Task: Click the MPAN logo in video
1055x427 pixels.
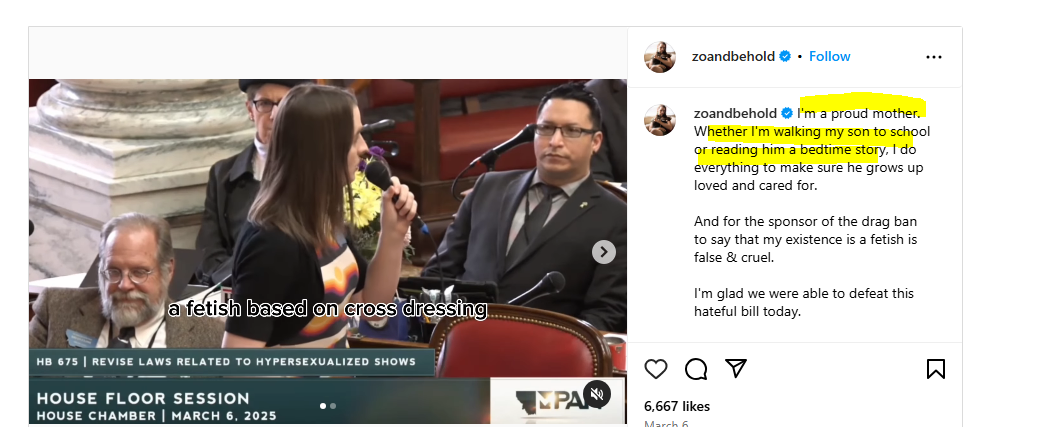Action: pos(548,401)
